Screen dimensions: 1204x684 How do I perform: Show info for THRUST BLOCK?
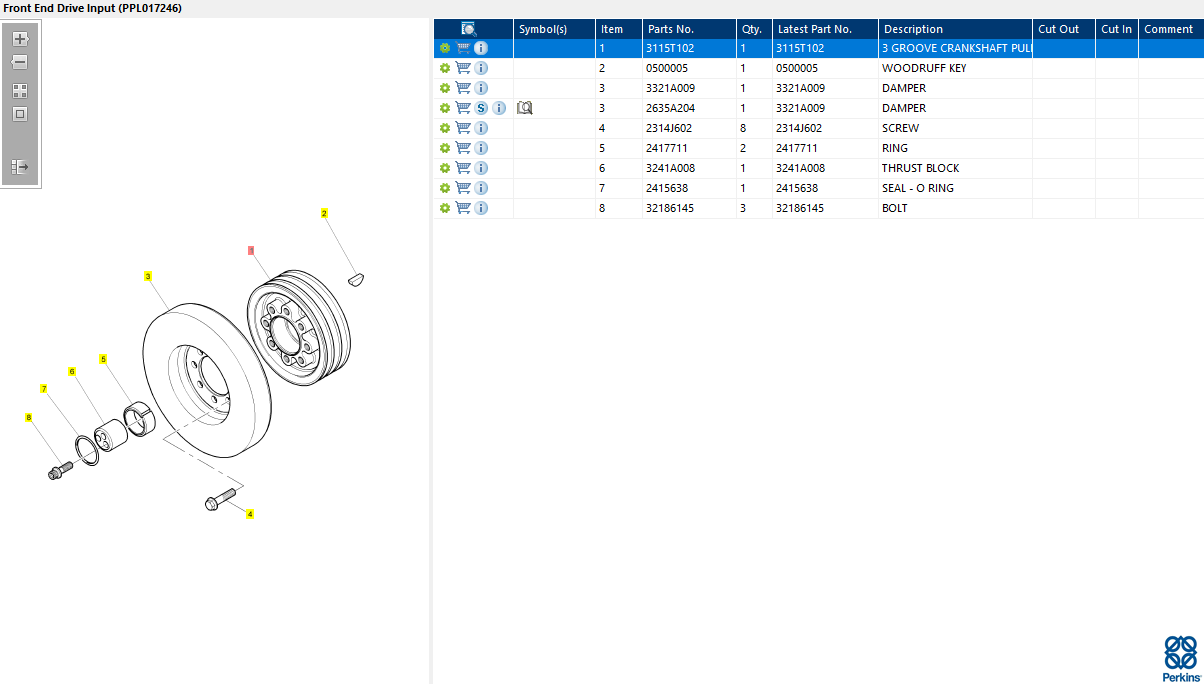pos(481,168)
